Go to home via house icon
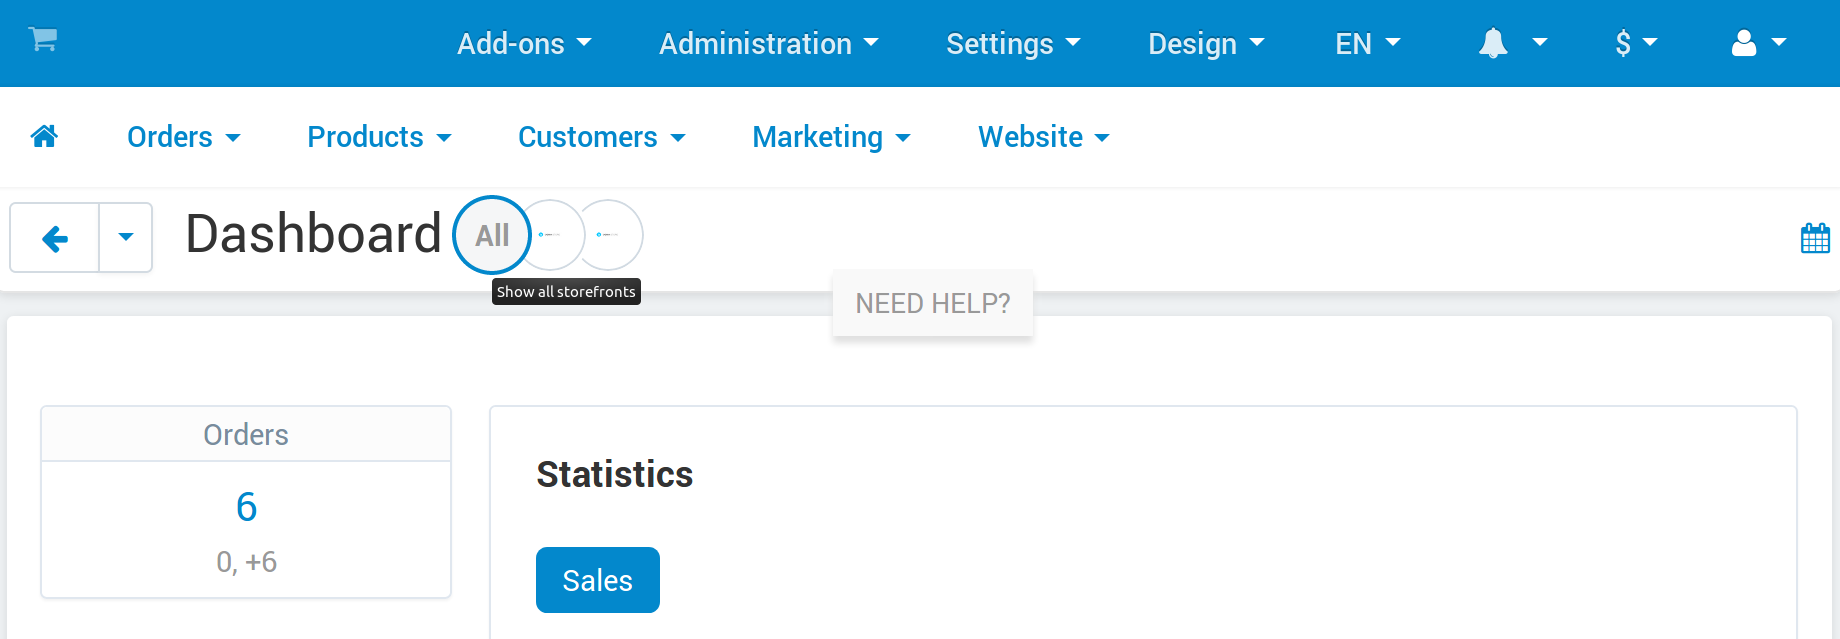1840x639 pixels. click(44, 136)
